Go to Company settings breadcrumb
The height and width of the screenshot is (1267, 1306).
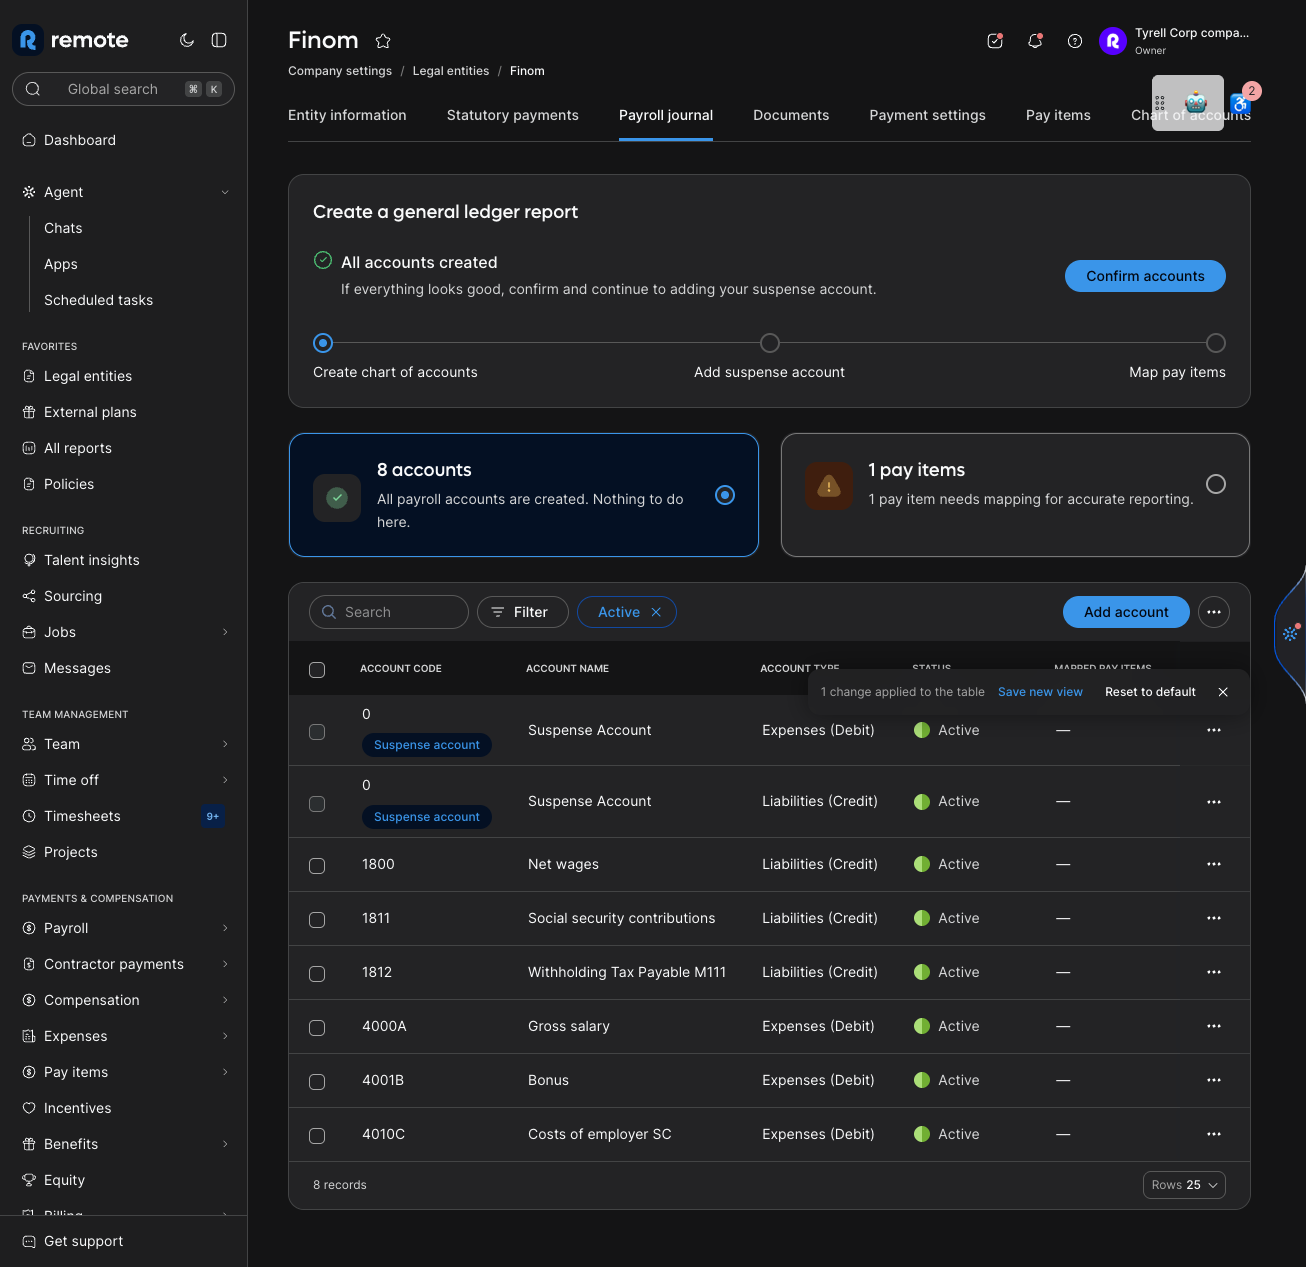[340, 71]
